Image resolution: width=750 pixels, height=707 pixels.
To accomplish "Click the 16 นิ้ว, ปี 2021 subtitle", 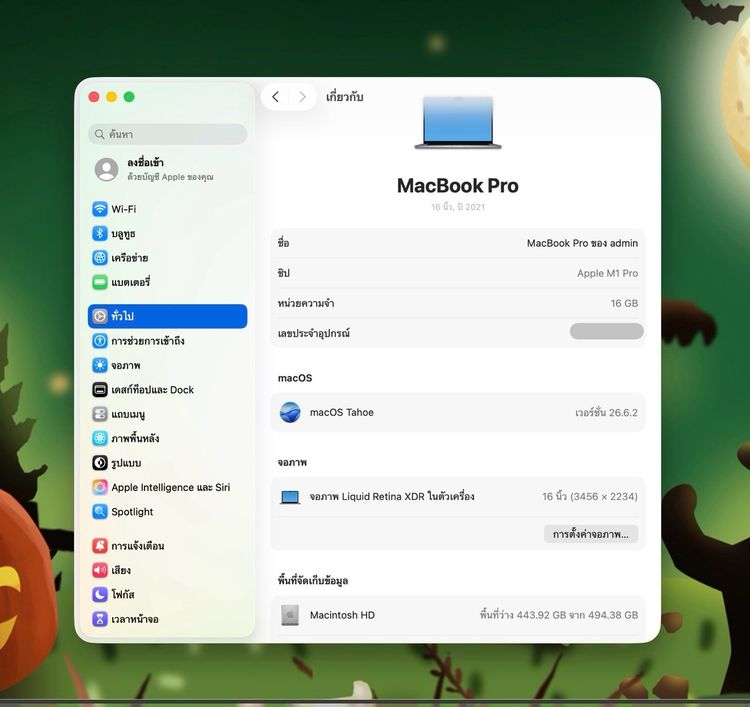I will click(x=458, y=207).
